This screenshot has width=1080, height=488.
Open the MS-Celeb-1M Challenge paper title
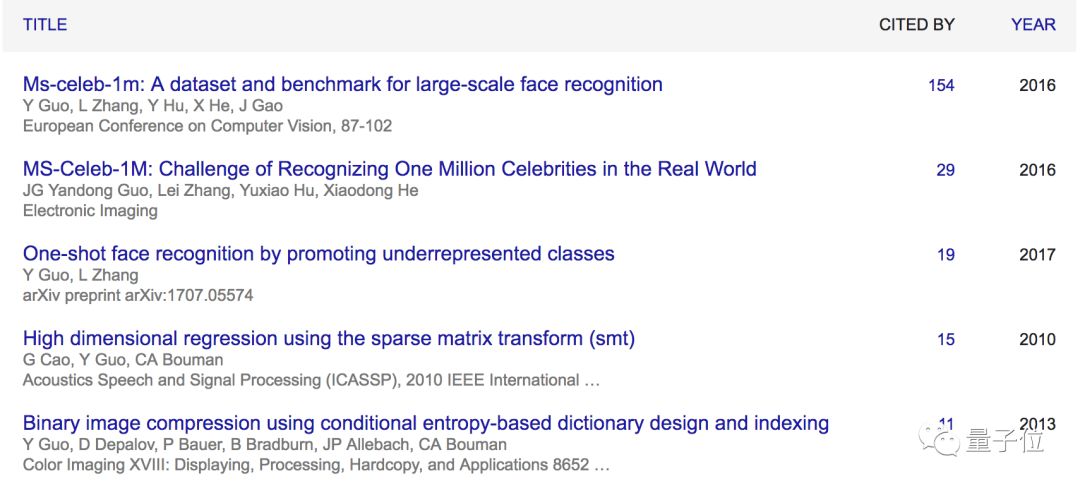pyautogui.click(x=389, y=169)
